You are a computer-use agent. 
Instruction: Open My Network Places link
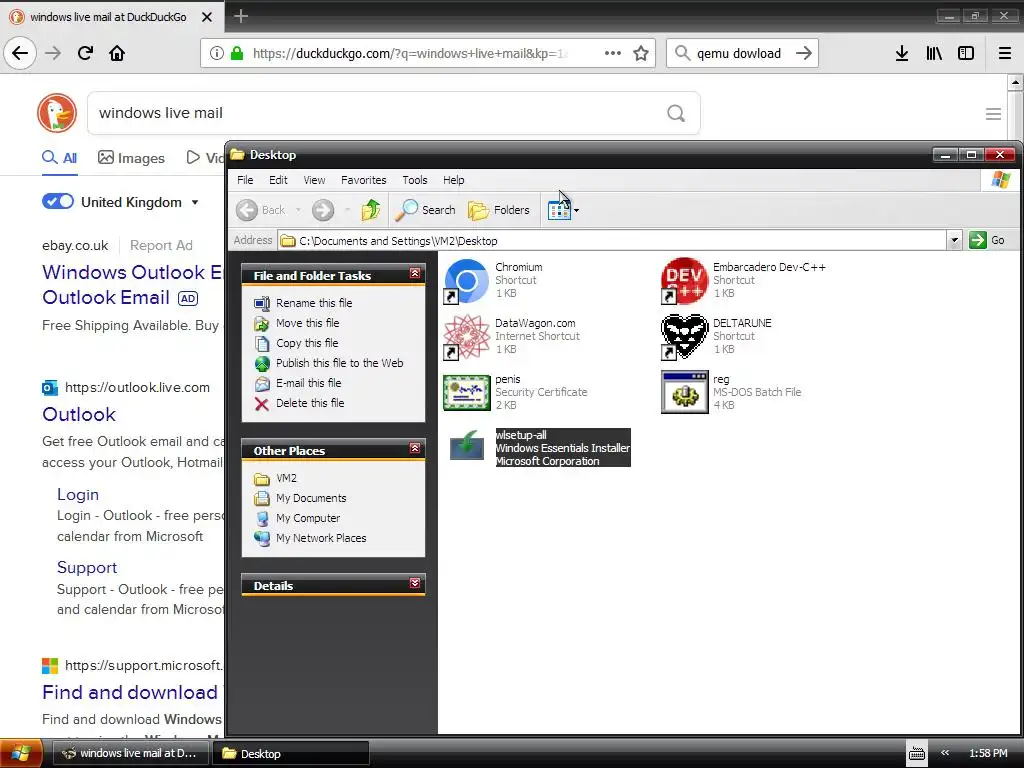[321, 538]
